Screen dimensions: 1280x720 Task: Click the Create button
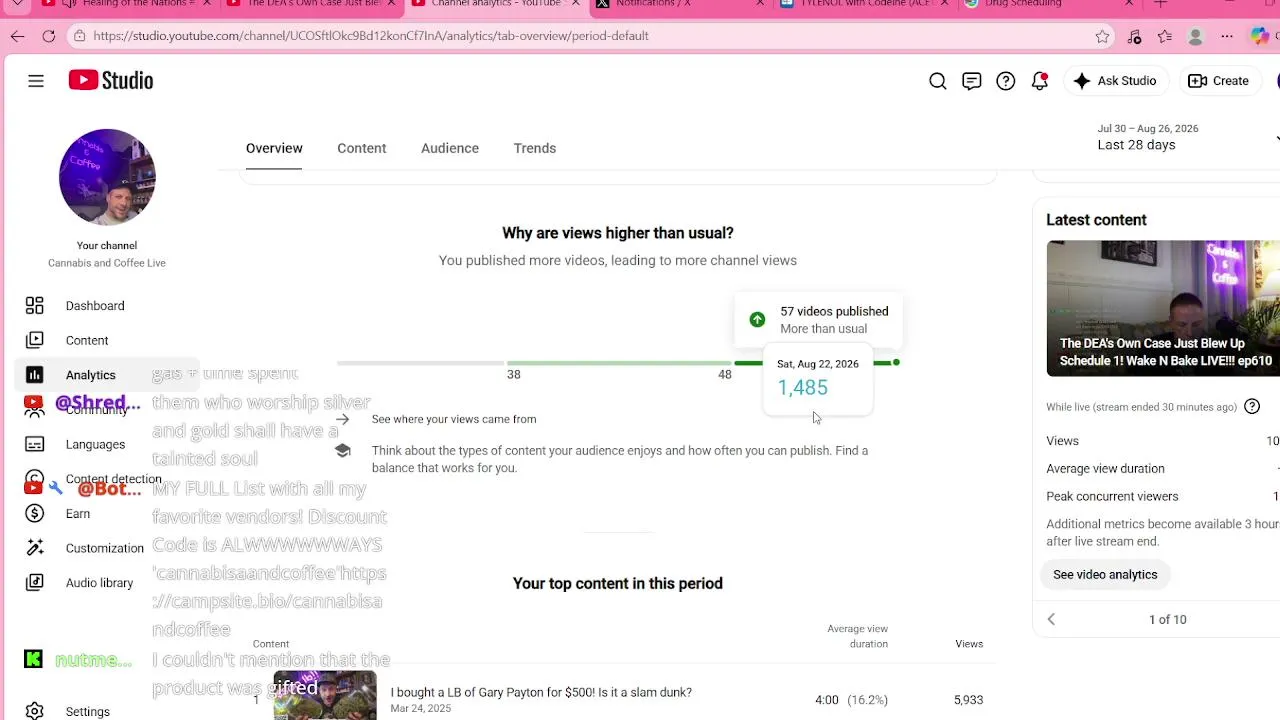[1218, 81]
